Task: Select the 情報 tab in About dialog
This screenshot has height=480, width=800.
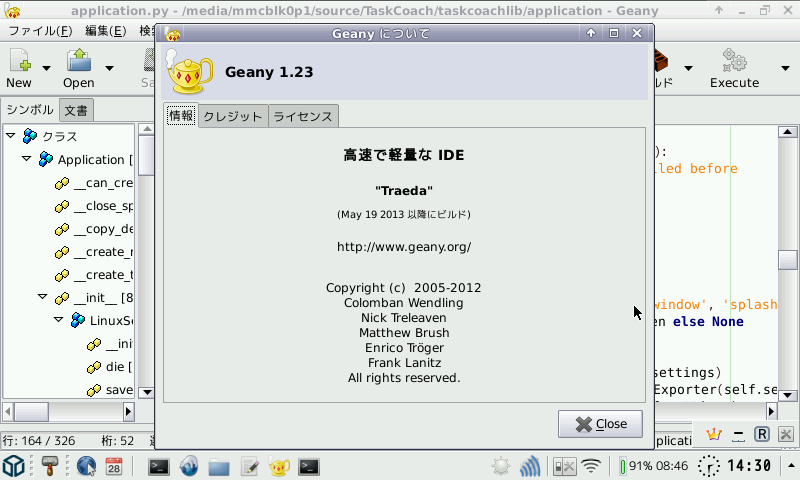Action: tap(181, 115)
